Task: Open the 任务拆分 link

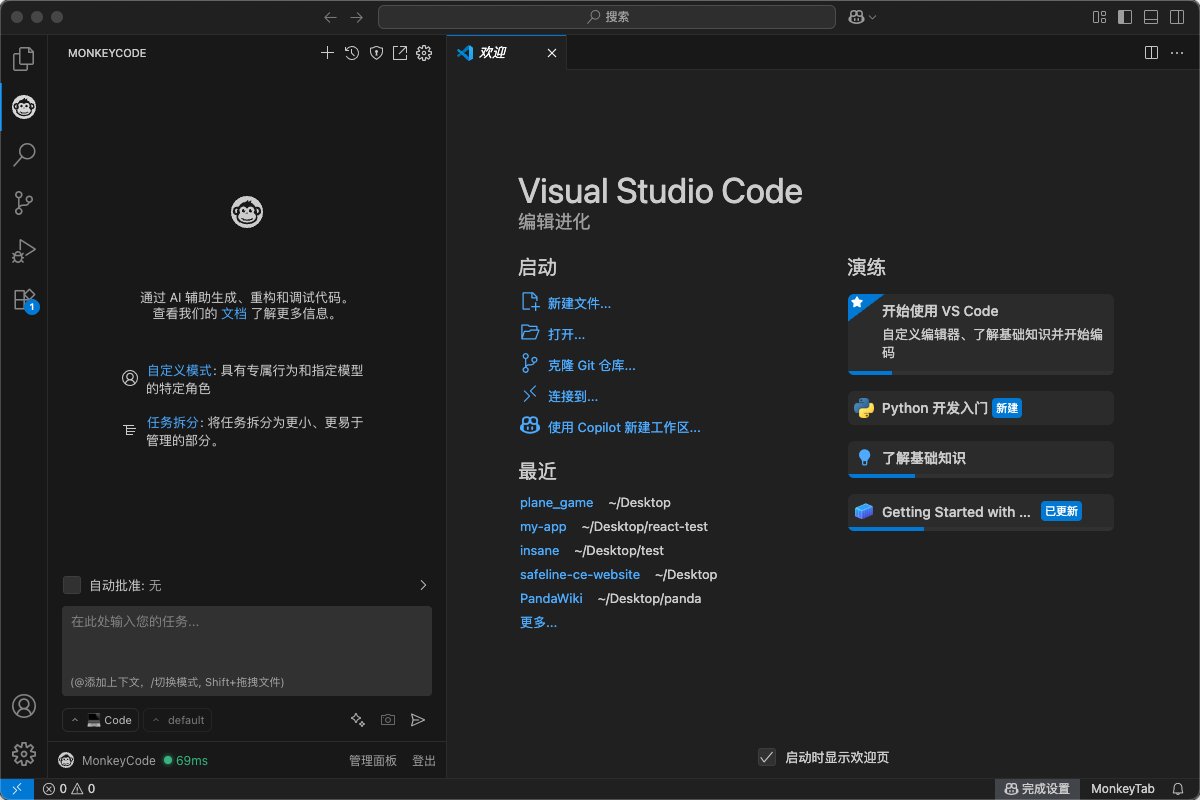Action: click(x=173, y=422)
